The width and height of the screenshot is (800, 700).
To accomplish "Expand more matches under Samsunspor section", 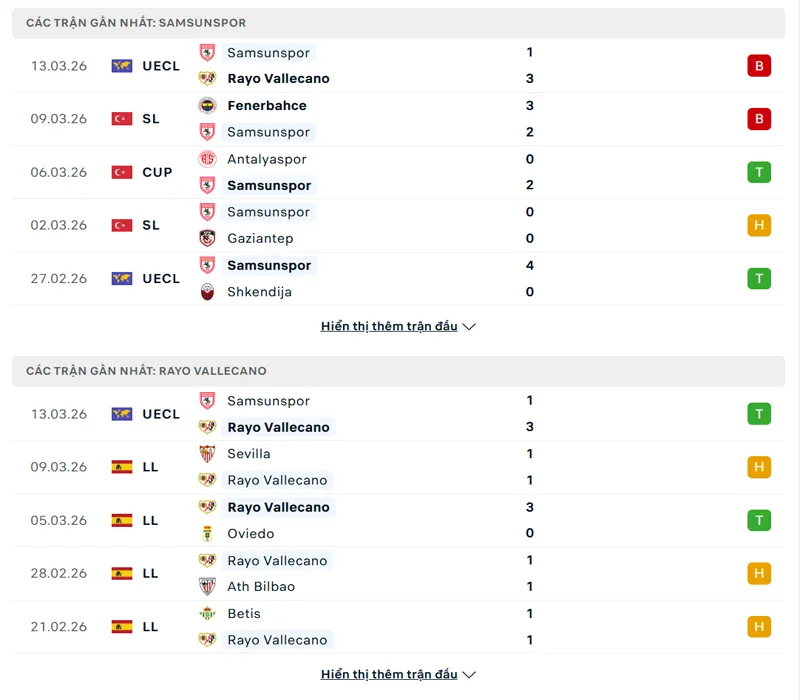I will pos(398,326).
